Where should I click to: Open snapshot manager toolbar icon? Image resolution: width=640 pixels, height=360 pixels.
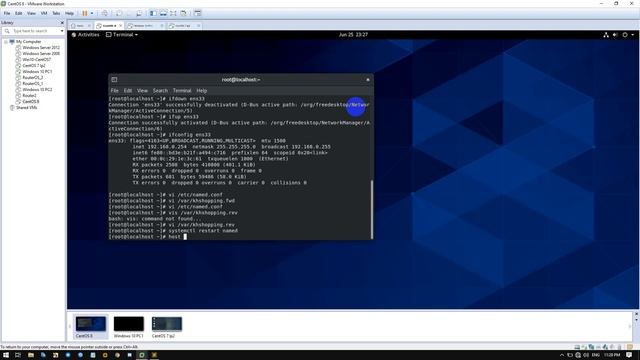139,13
